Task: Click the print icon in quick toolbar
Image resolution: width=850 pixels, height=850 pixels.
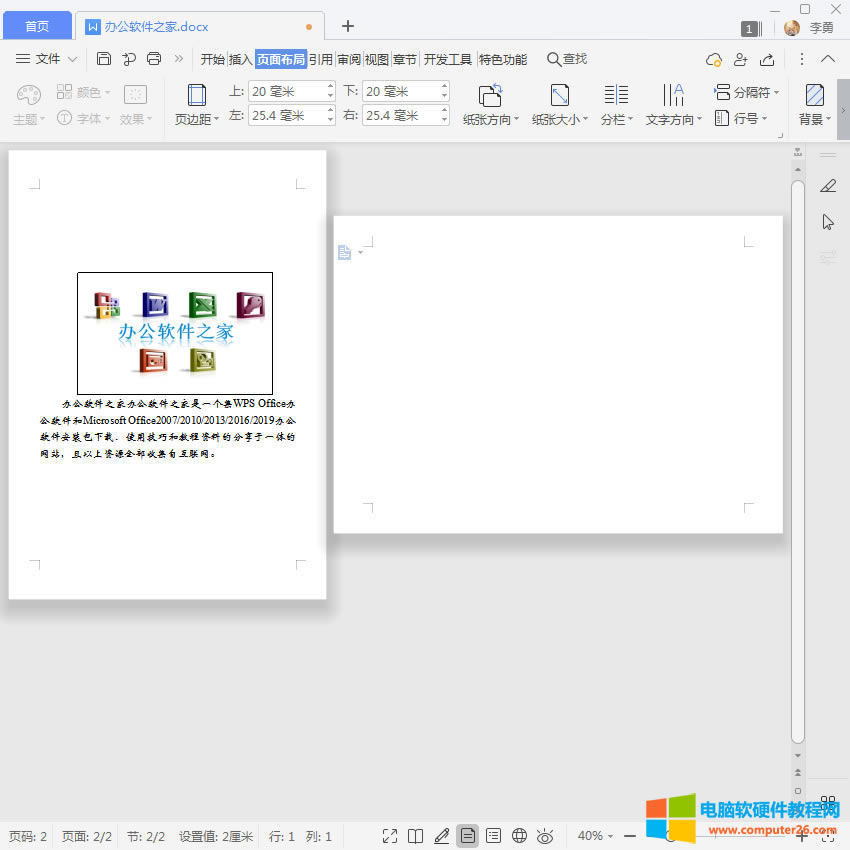Action: coord(154,59)
